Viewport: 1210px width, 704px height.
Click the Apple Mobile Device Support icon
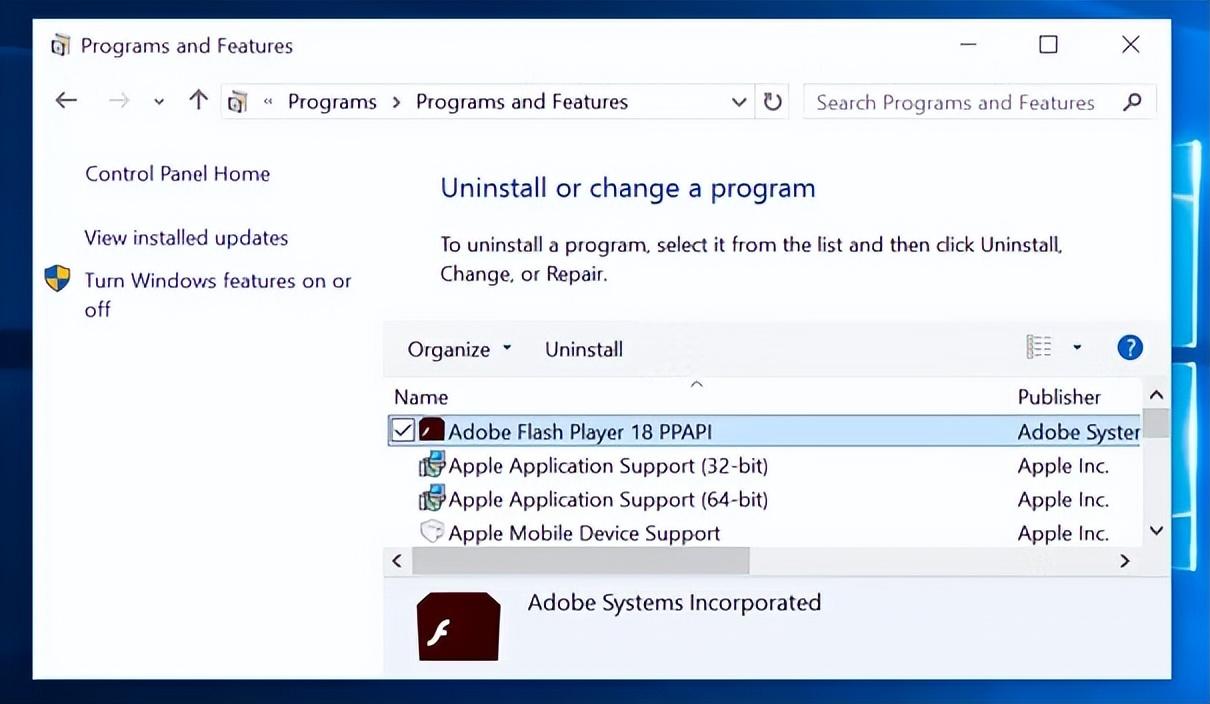click(432, 532)
